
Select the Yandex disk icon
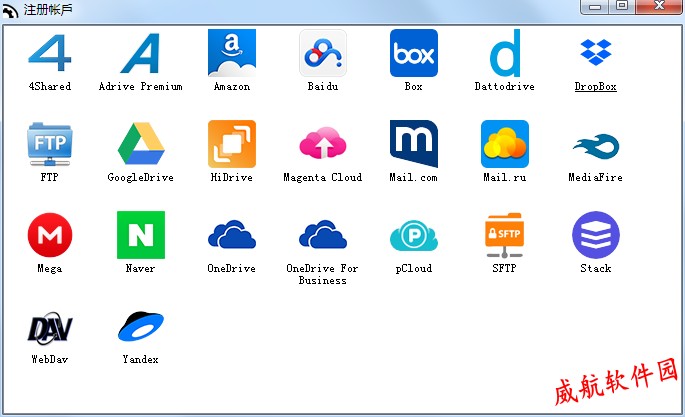141,326
